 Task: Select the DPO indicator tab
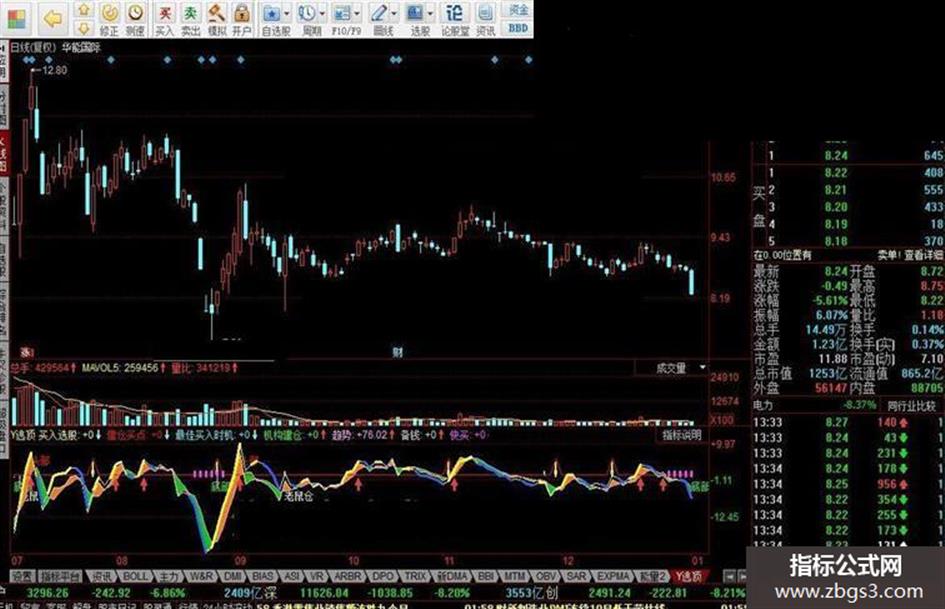[x=382, y=576]
